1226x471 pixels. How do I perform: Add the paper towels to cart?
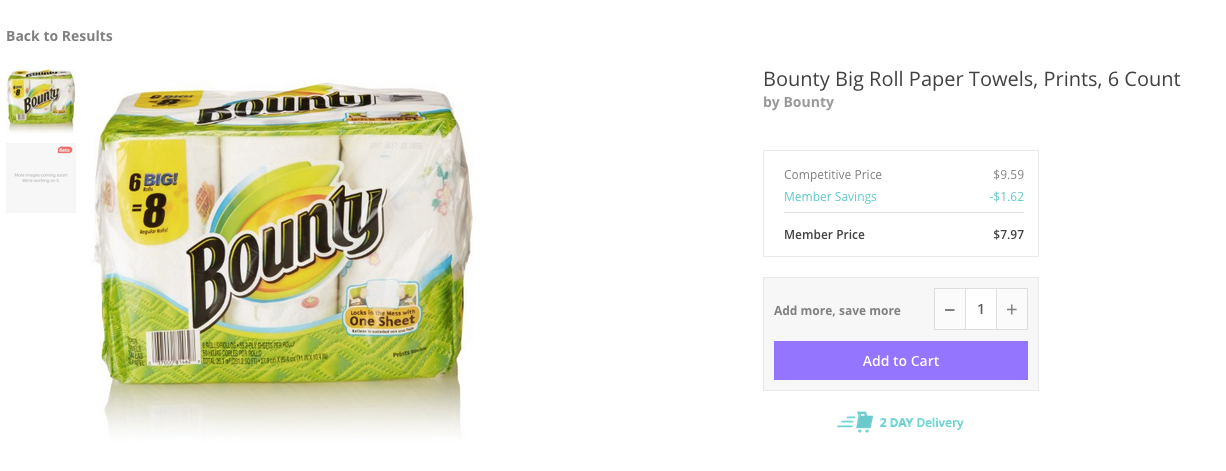point(900,361)
